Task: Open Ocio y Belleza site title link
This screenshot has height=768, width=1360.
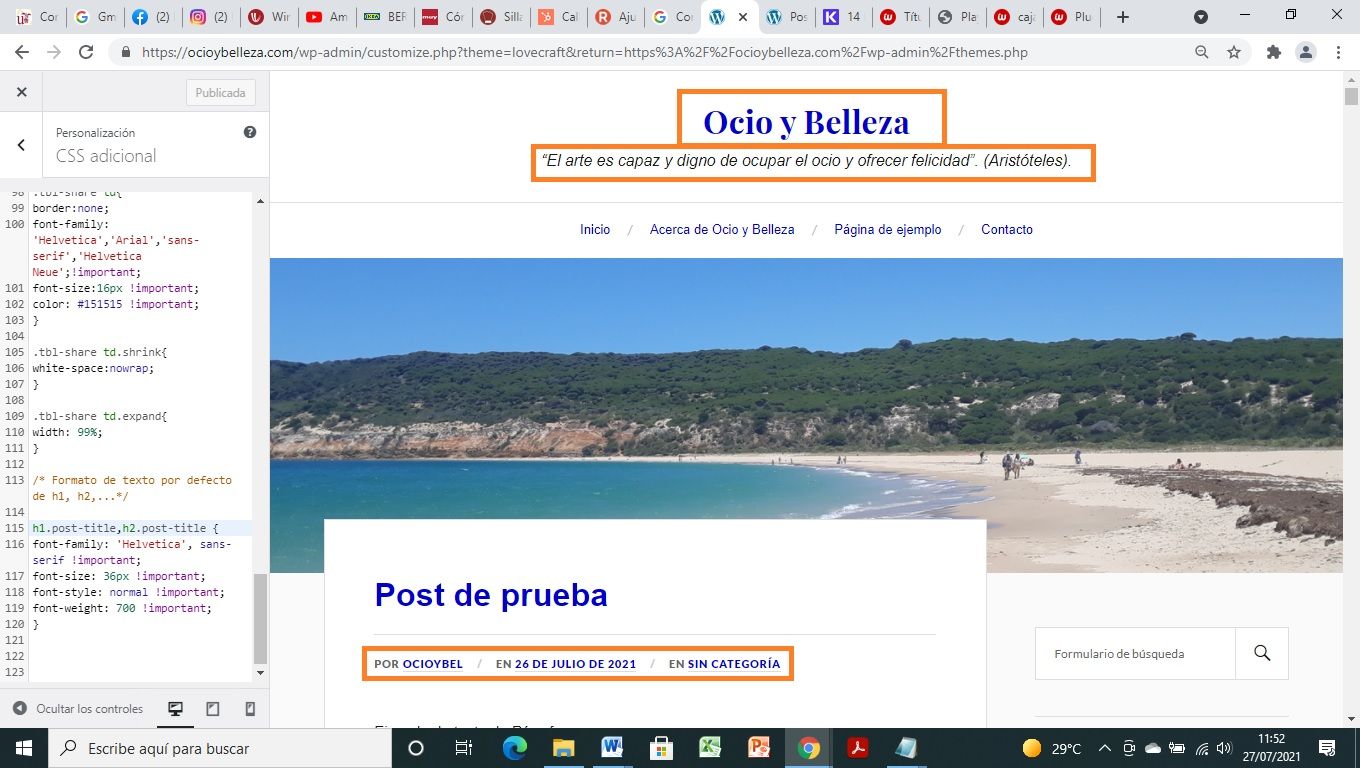Action: (x=806, y=122)
